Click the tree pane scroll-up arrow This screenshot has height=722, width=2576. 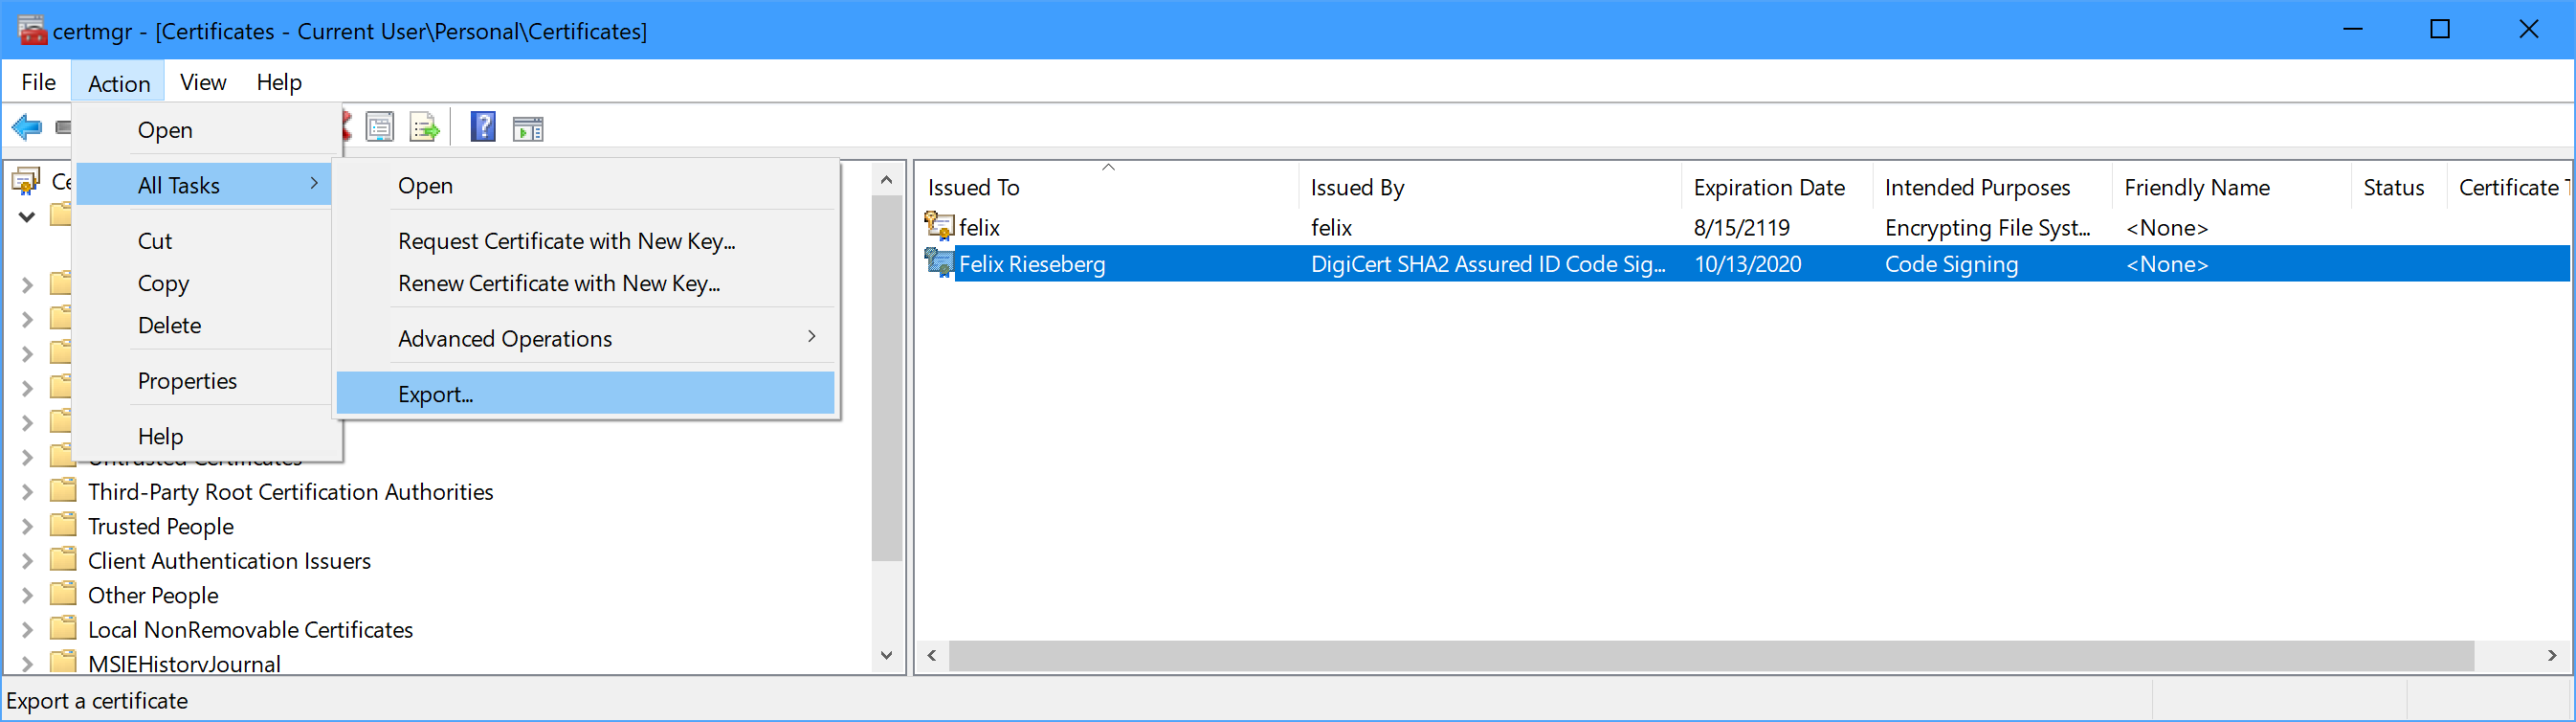tap(886, 180)
